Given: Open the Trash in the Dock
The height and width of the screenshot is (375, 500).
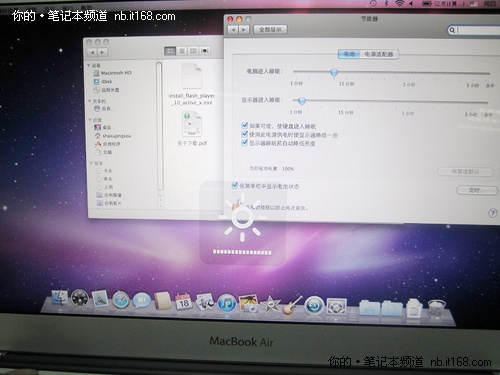Looking at the screenshot, I should tap(436, 309).
